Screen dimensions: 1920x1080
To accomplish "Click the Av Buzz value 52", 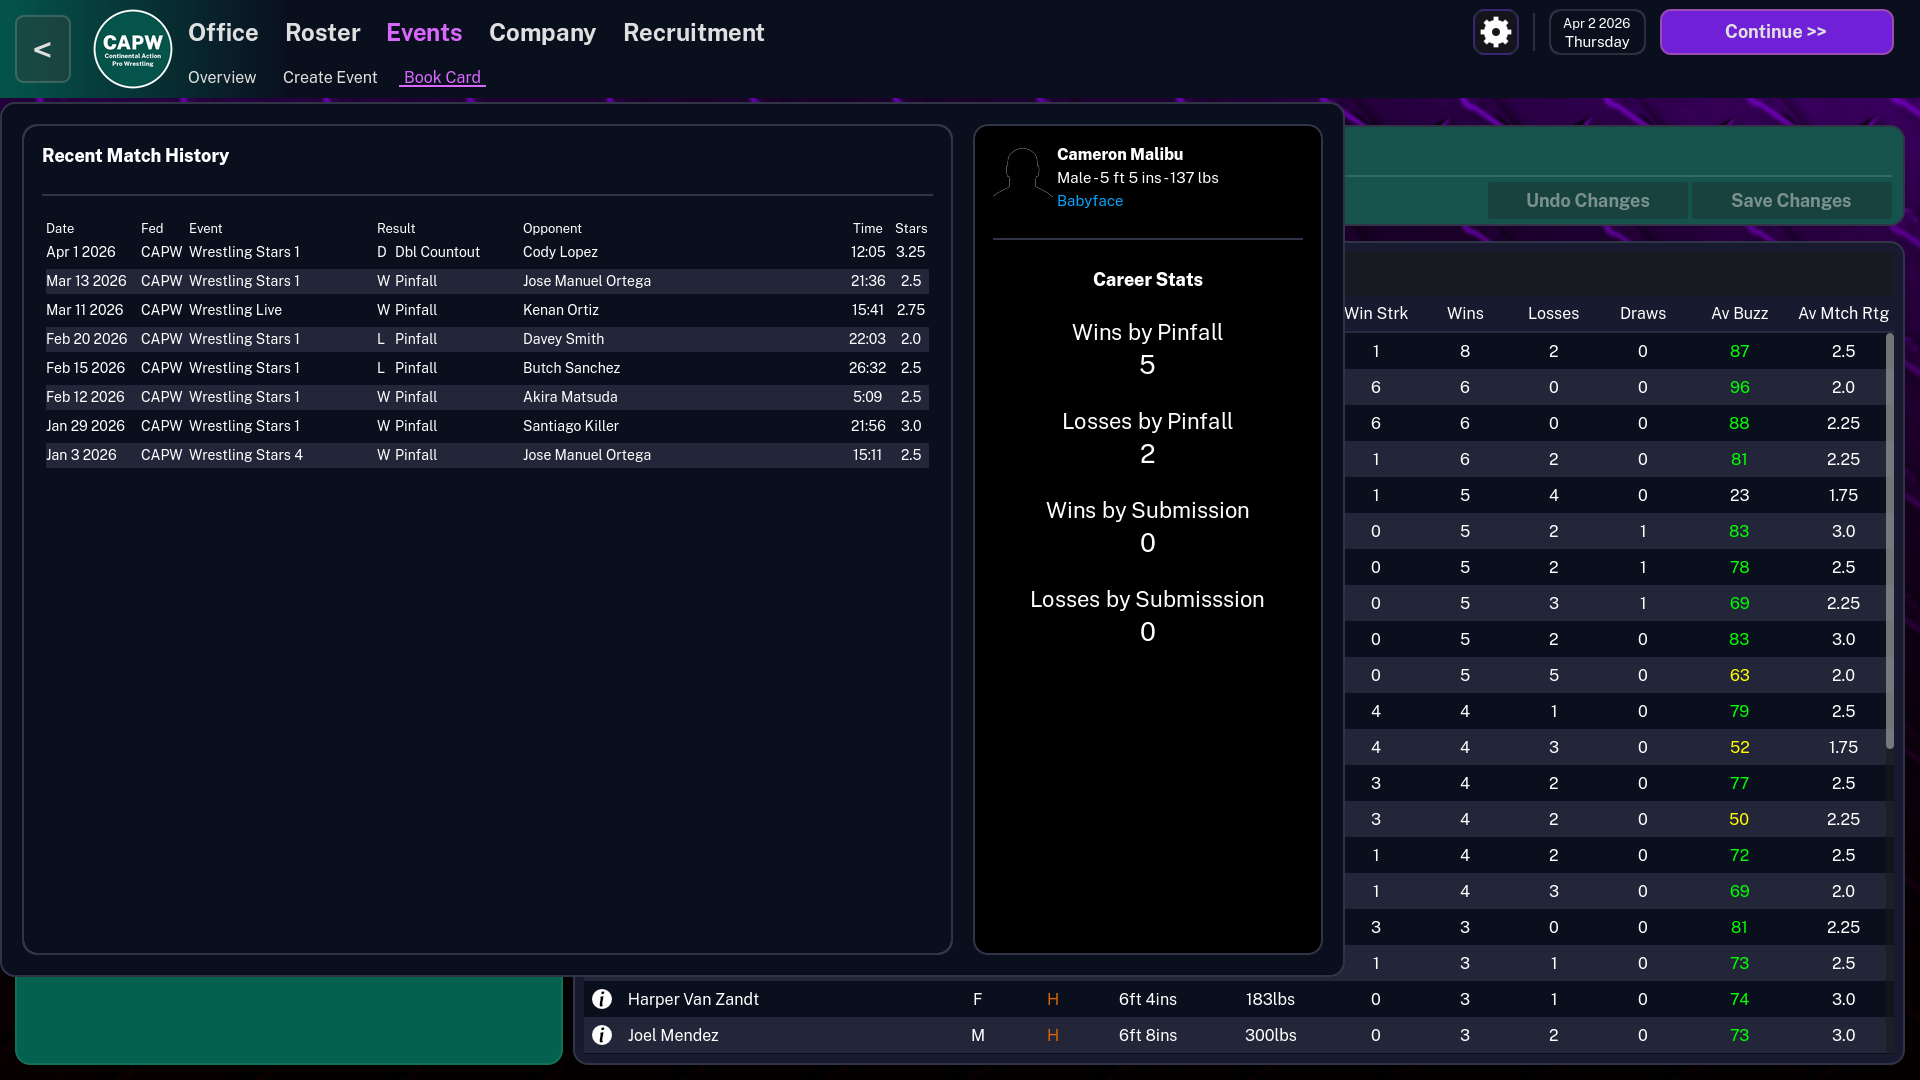I will coord(1739,747).
